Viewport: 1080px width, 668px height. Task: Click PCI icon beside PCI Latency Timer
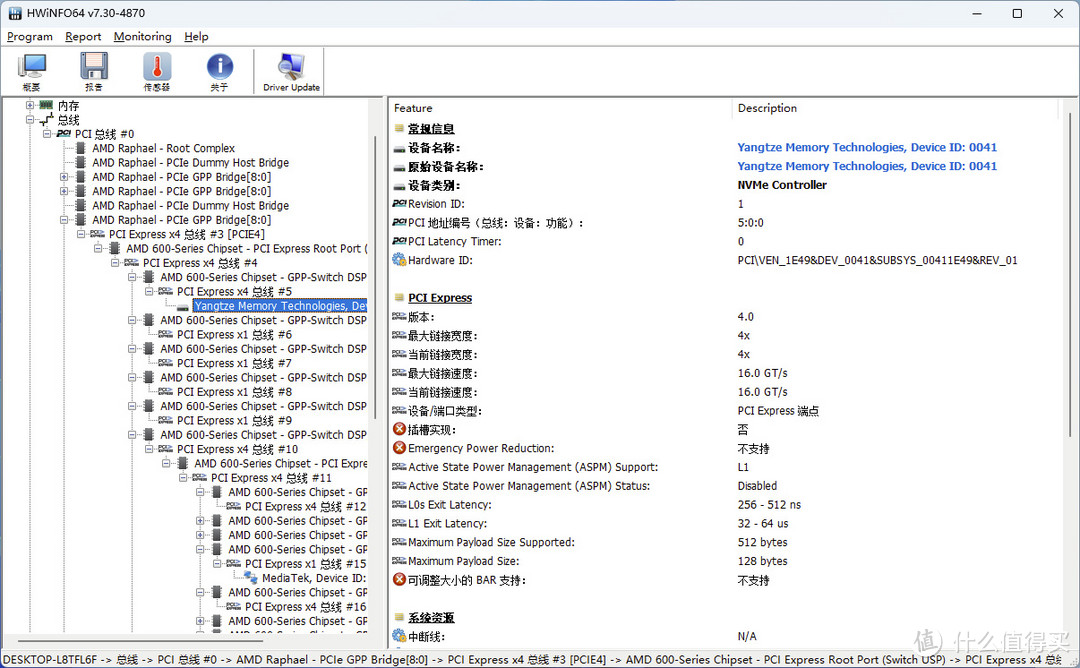pyautogui.click(x=399, y=241)
